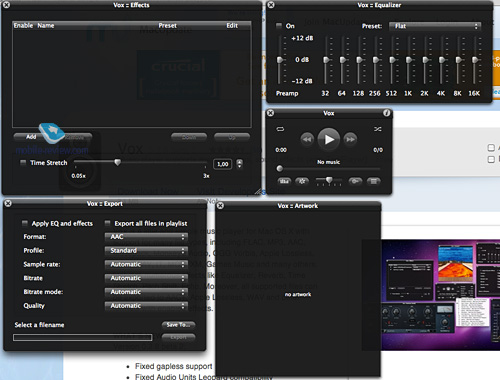Click the Vox track position seek bar
The width and height of the screenshot is (500, 380).
coord(329,169)
